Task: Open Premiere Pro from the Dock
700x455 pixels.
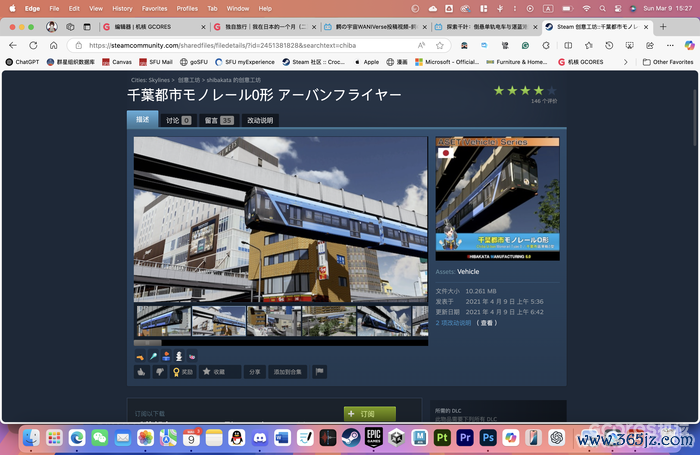Action: (465, 438)
